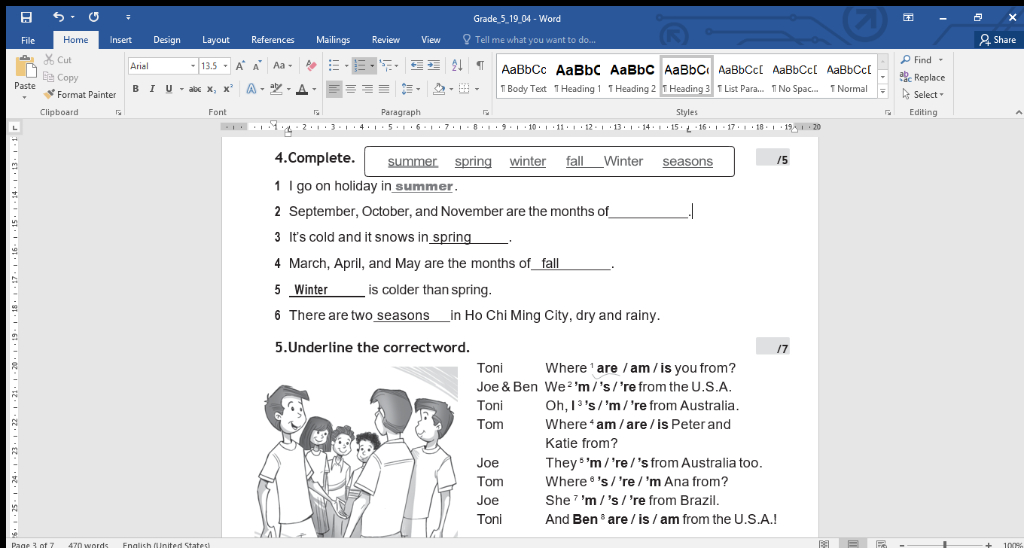Apply the No Spacing style
Screen dimensions: 1024x548
pyautogui.click(x=795, y=76)
